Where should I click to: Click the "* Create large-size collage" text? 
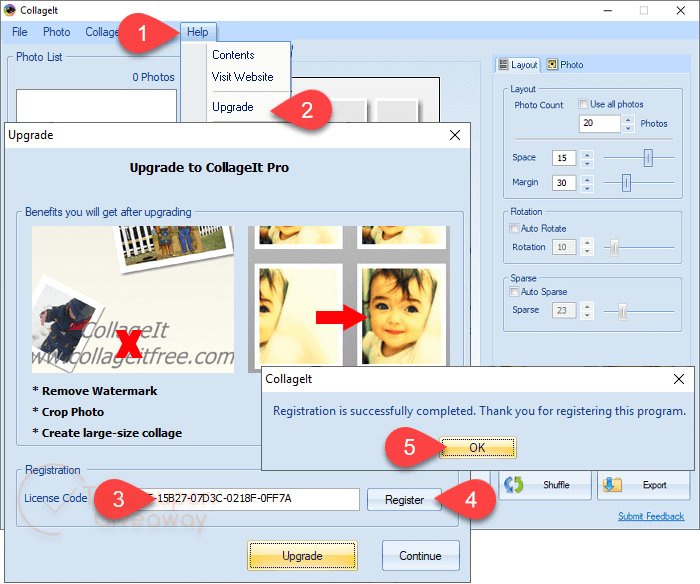coord(107,433)
